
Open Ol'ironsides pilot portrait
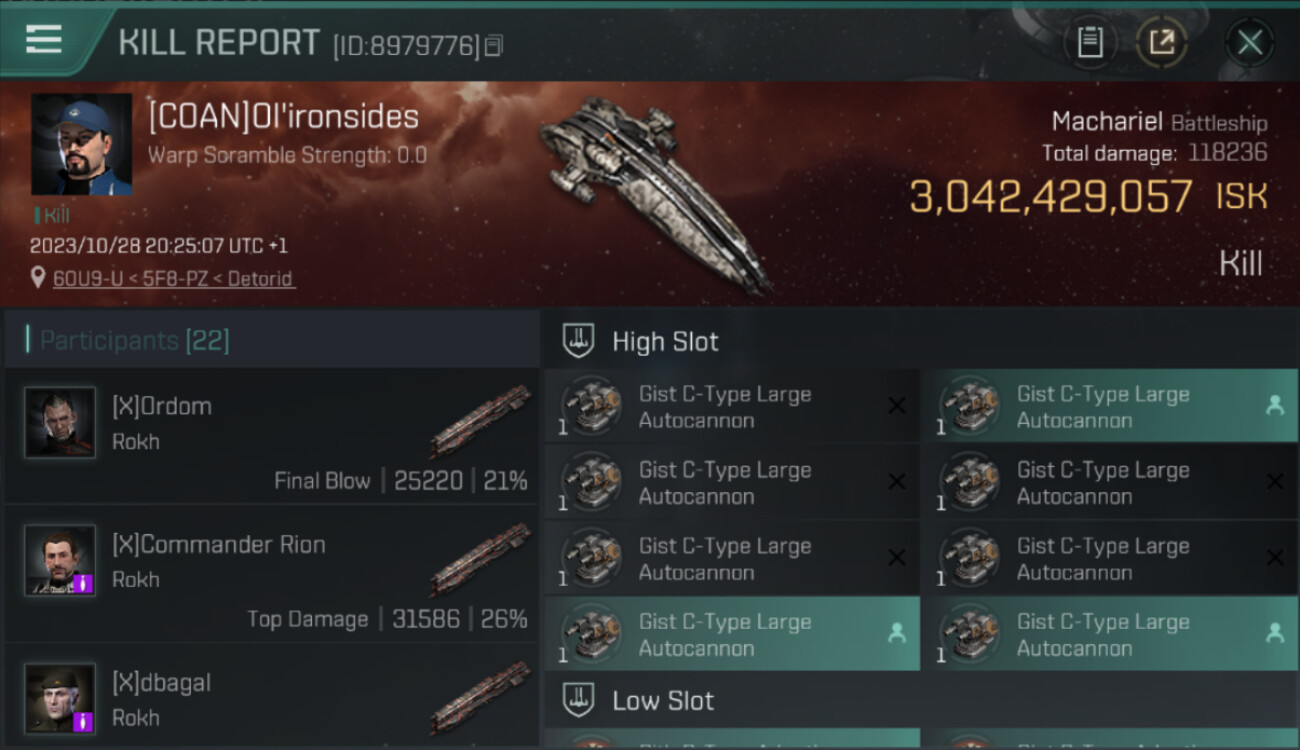81,144
